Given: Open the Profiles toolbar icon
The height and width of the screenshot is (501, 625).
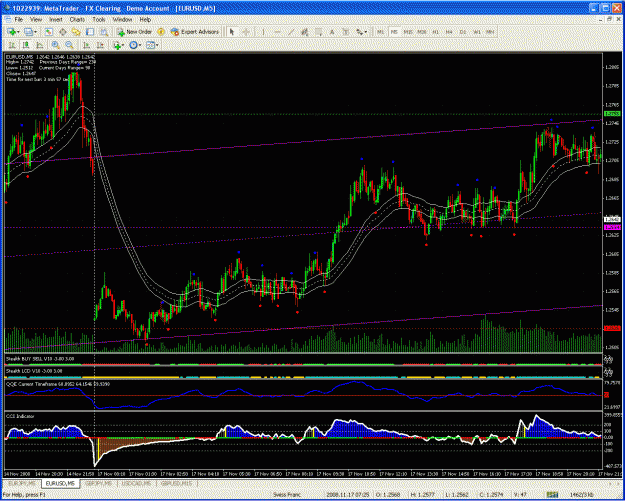Looking at the screenshot, I should coord(28,32).
